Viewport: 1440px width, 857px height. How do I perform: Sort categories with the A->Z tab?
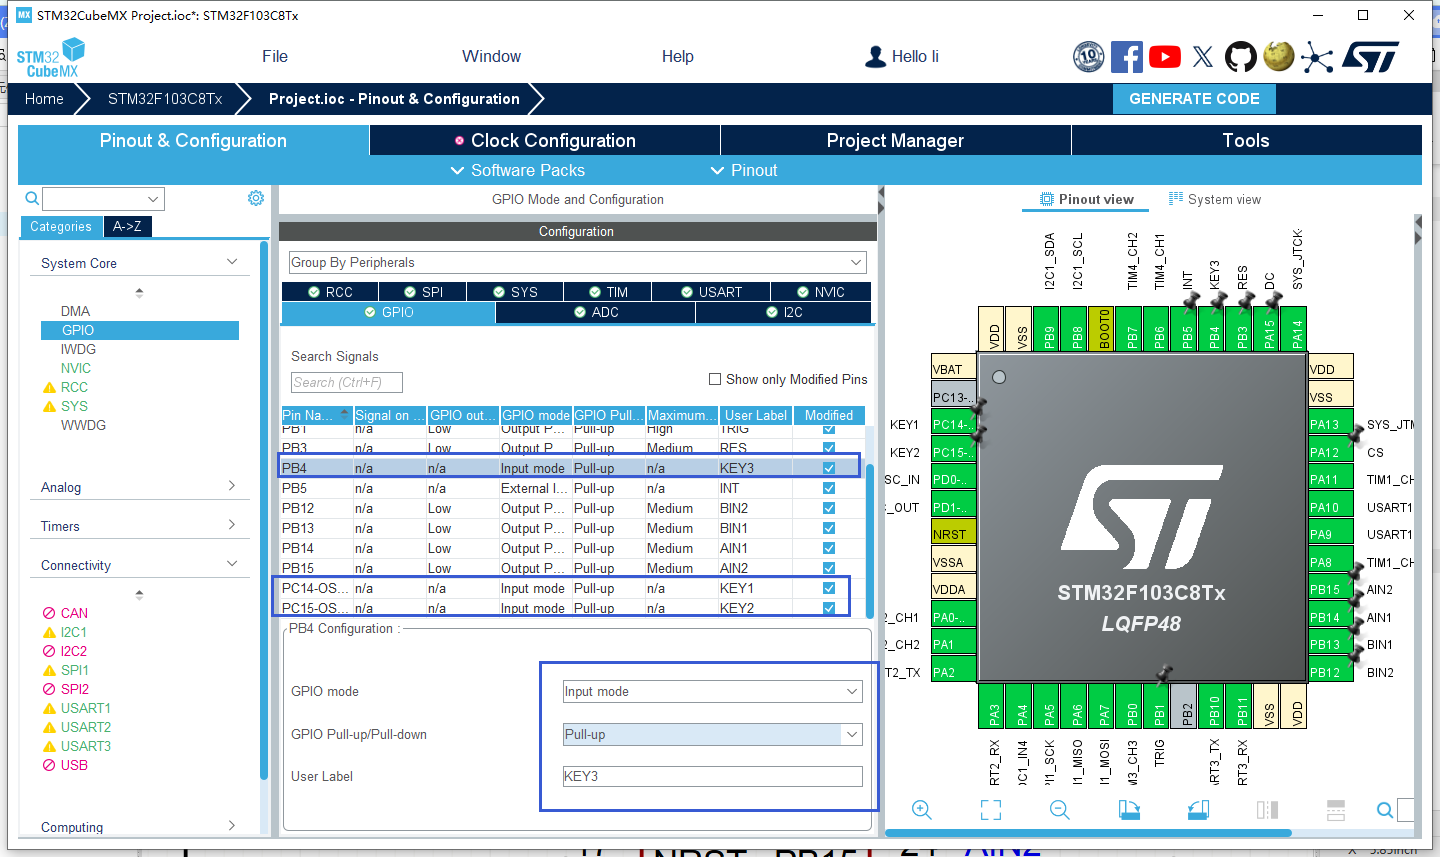[x=127, y=226]
